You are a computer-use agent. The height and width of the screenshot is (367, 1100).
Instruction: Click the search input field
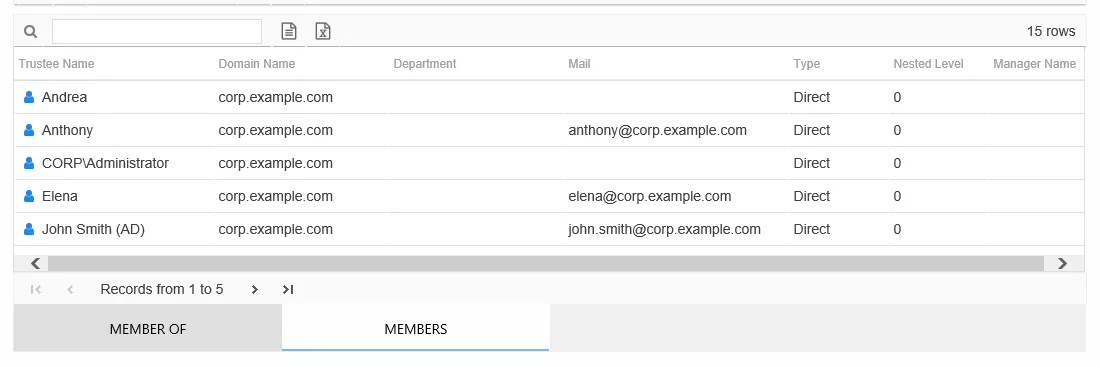(157, 32)
